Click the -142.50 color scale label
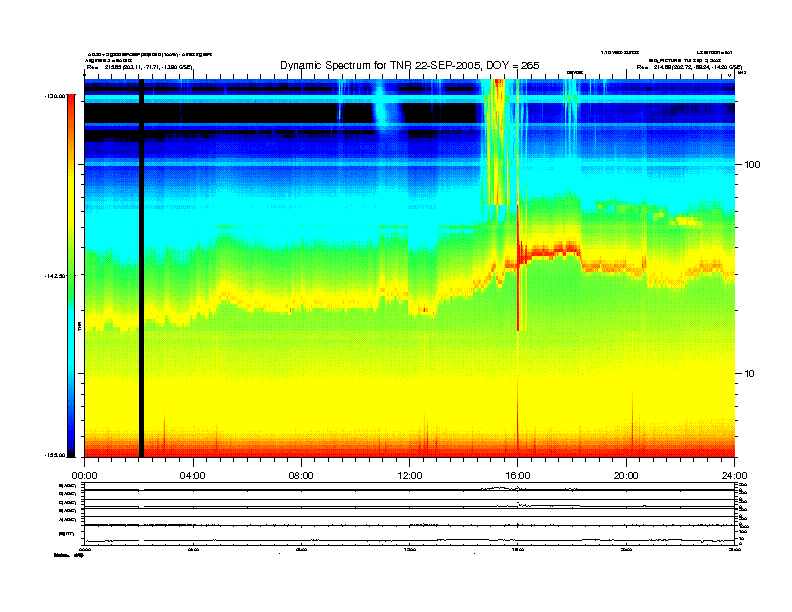The width and height of the screenshot is (792, 612). [x=55, y=276]
